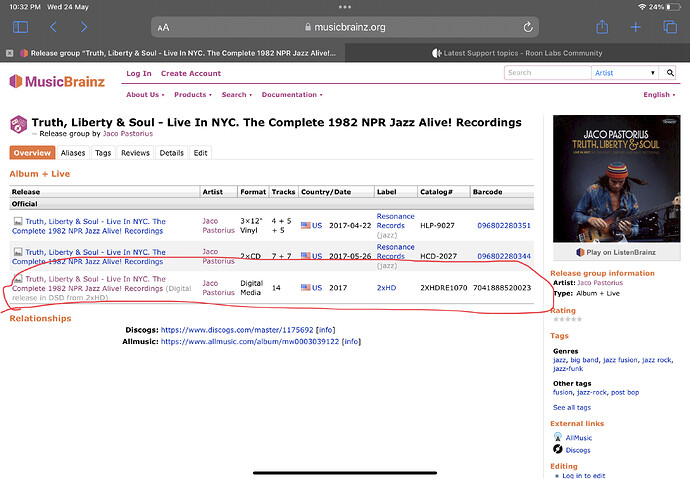Viewport: 690px width, 479px height.
Task: Focus the MusicBrainz search field
Action: [547, 73]
